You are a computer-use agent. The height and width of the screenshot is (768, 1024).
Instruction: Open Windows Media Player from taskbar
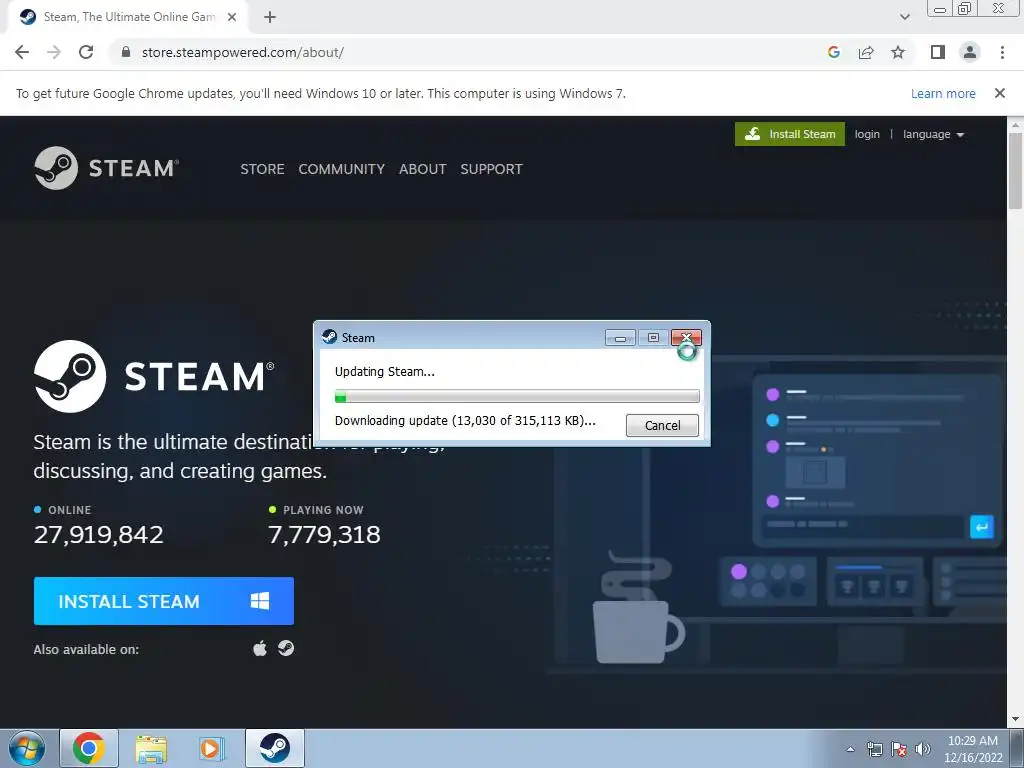pos(212,748)
